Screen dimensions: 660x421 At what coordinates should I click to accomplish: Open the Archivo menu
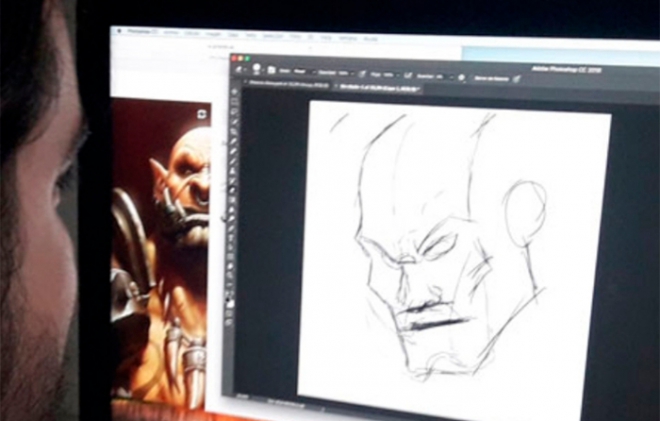170,32
